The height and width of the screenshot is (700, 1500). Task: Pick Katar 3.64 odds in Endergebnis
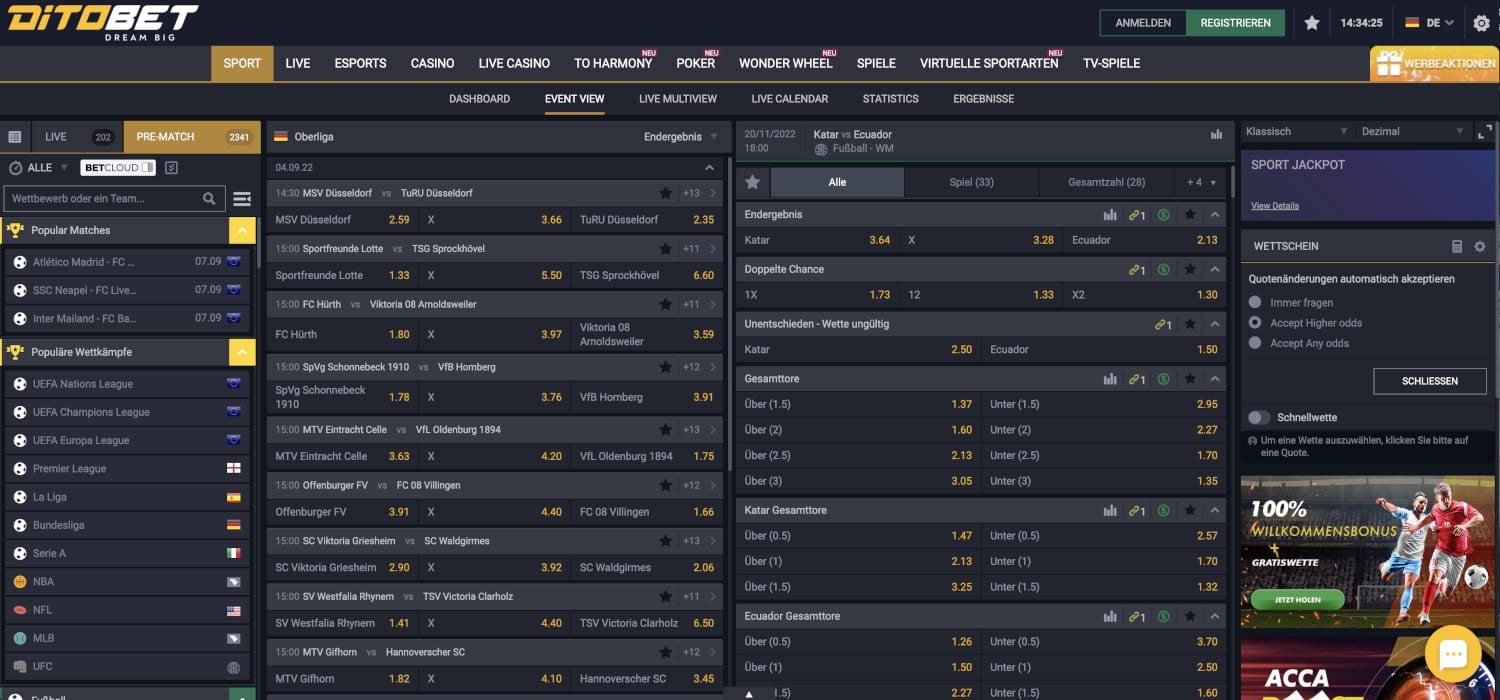coord(818,240)
